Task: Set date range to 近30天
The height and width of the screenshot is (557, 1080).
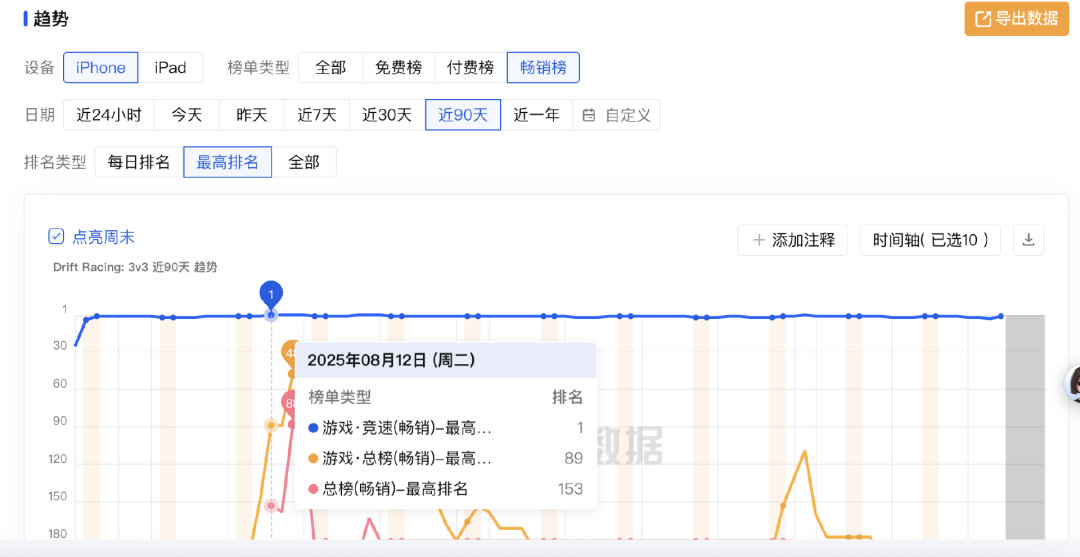Action: click(387, 115)
